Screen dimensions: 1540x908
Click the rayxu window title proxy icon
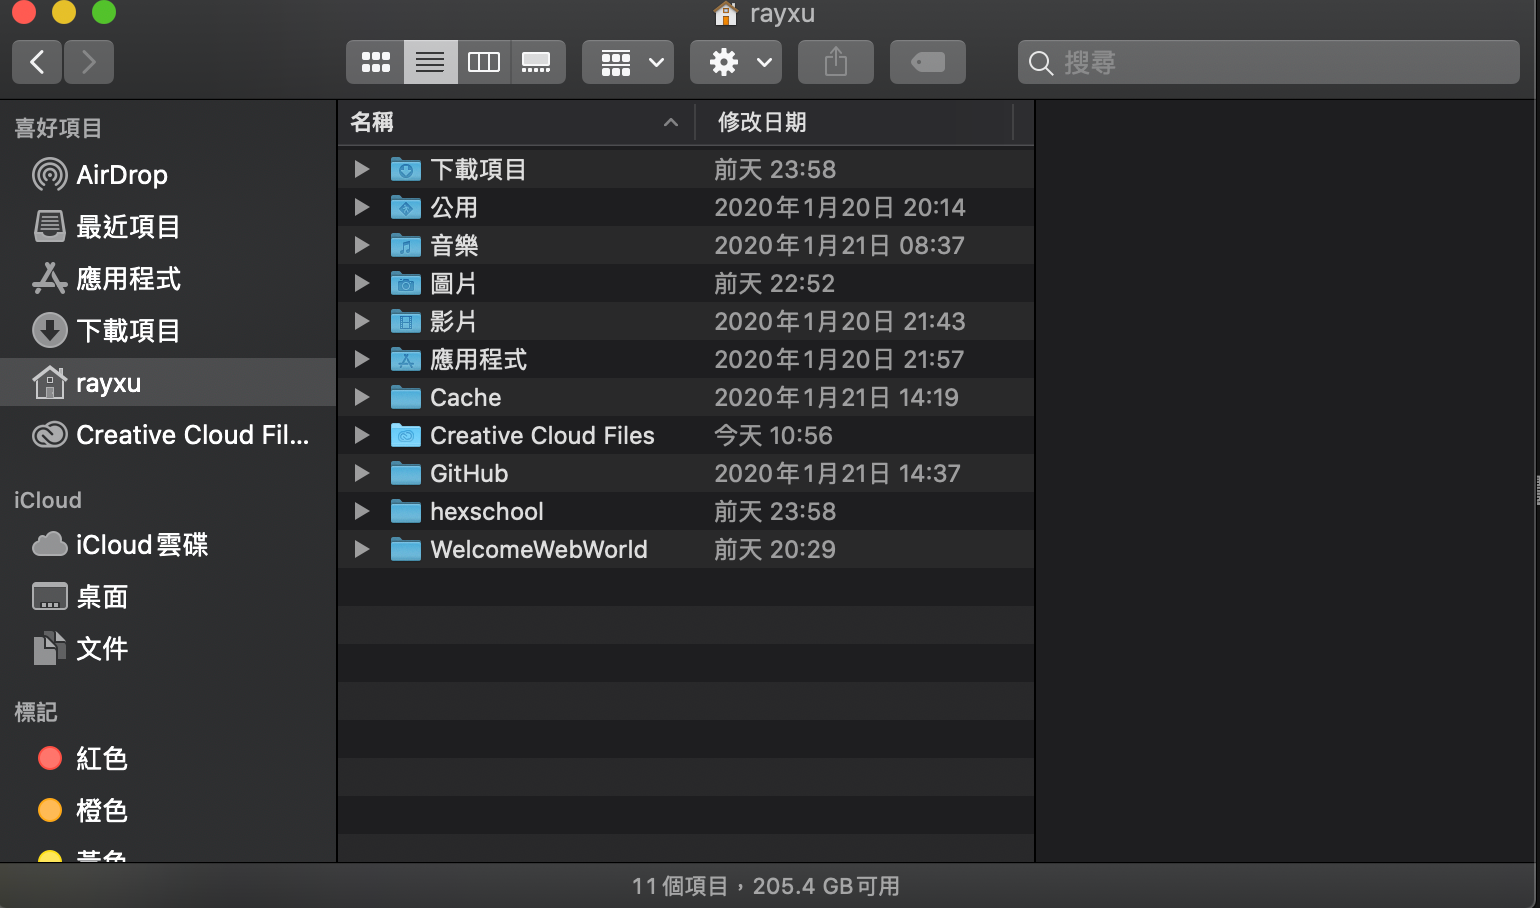coord(725,13)
